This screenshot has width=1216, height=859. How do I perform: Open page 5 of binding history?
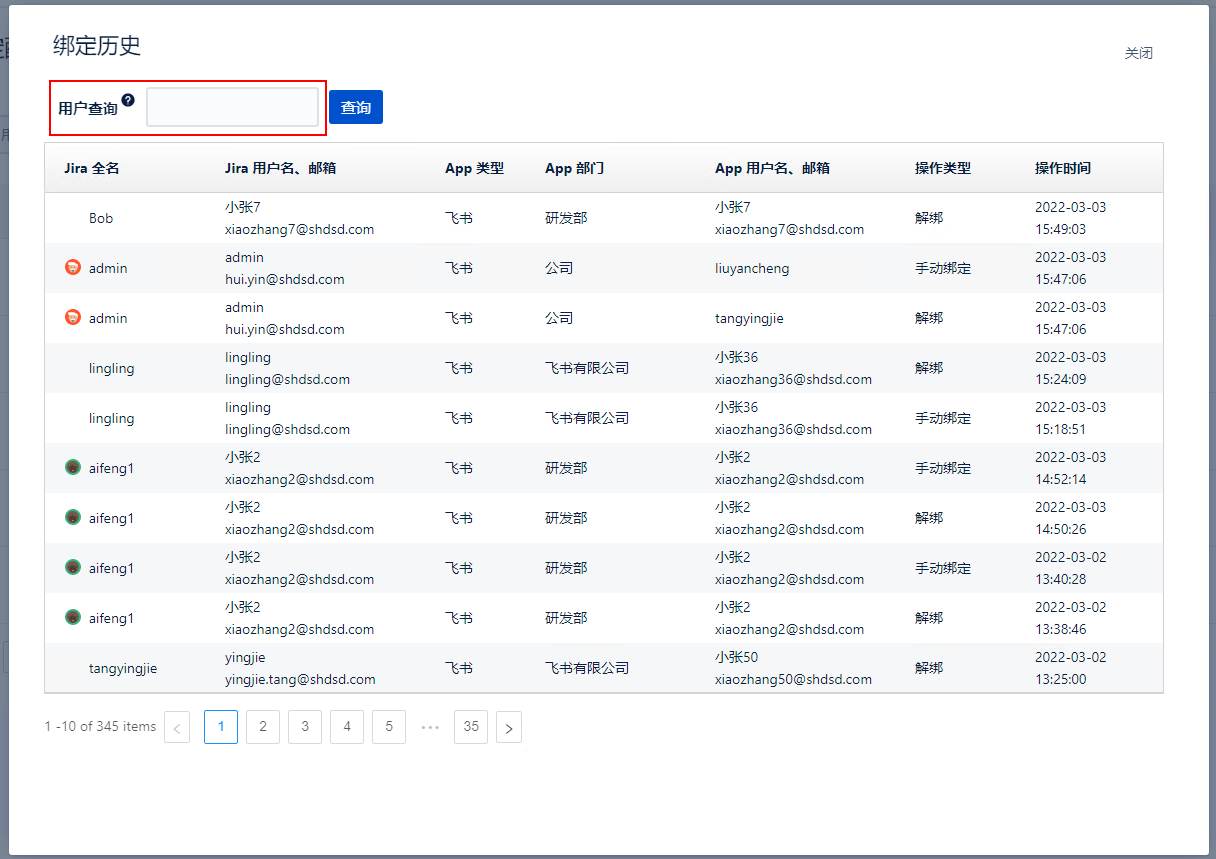(389, 727)
